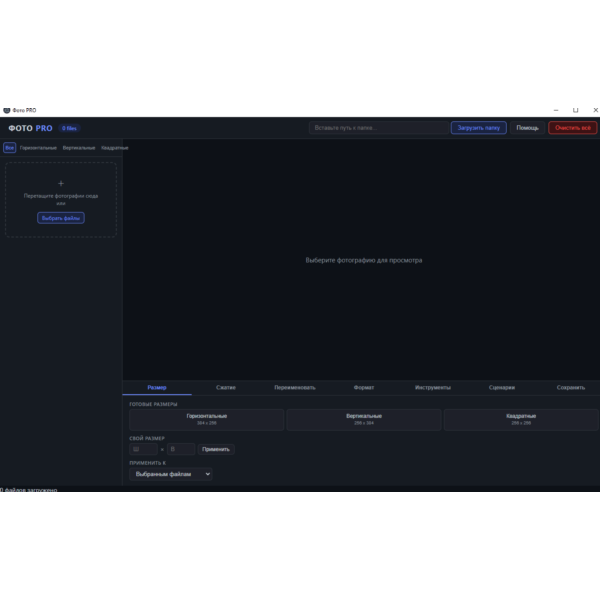Viewport: 600px width, 600px height.
Task: Open the Выбранным файлам dropdown
Action: click(171, 474)
